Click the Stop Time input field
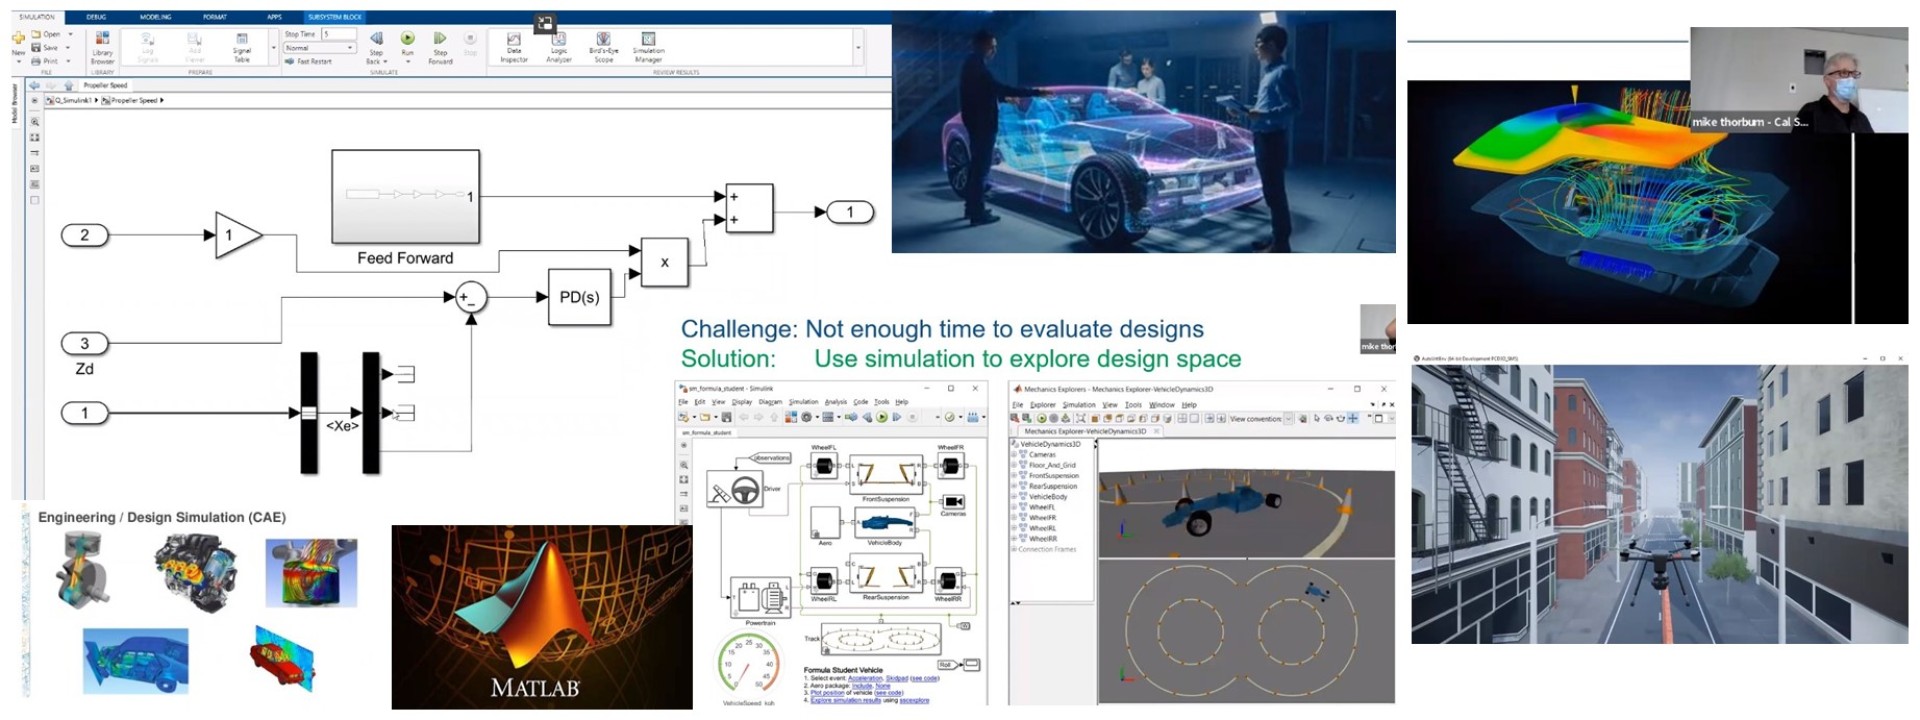Viewport: 1920px width, 720px height. [x=338, y=34]
